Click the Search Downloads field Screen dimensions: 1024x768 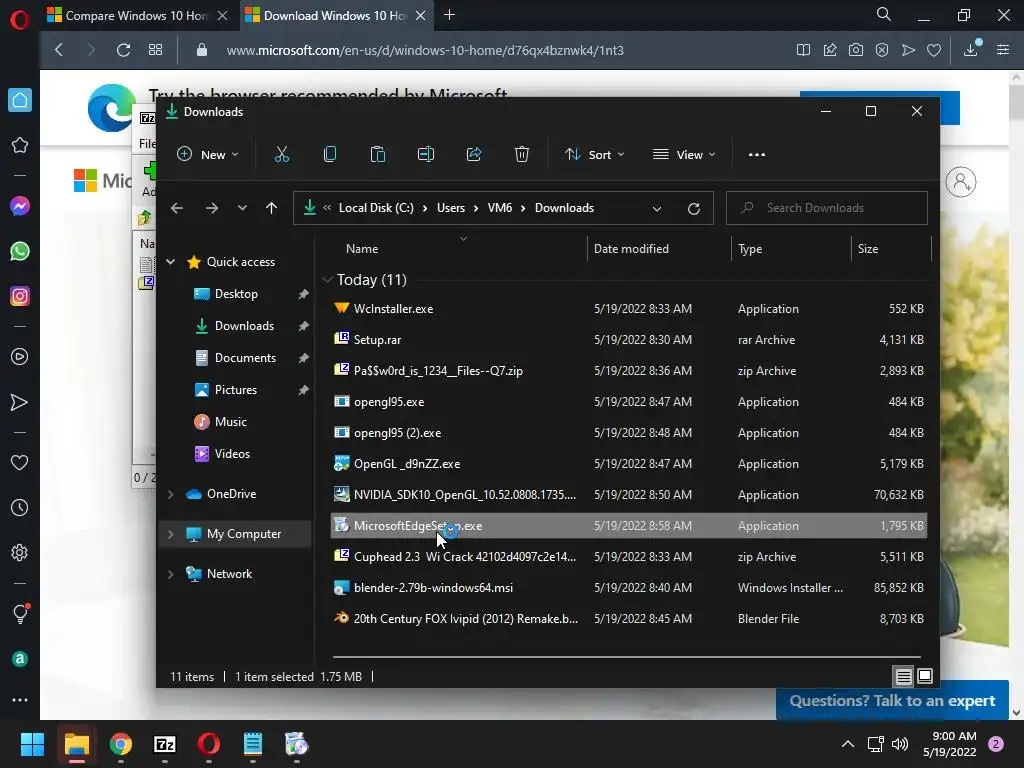pos(827,208)
